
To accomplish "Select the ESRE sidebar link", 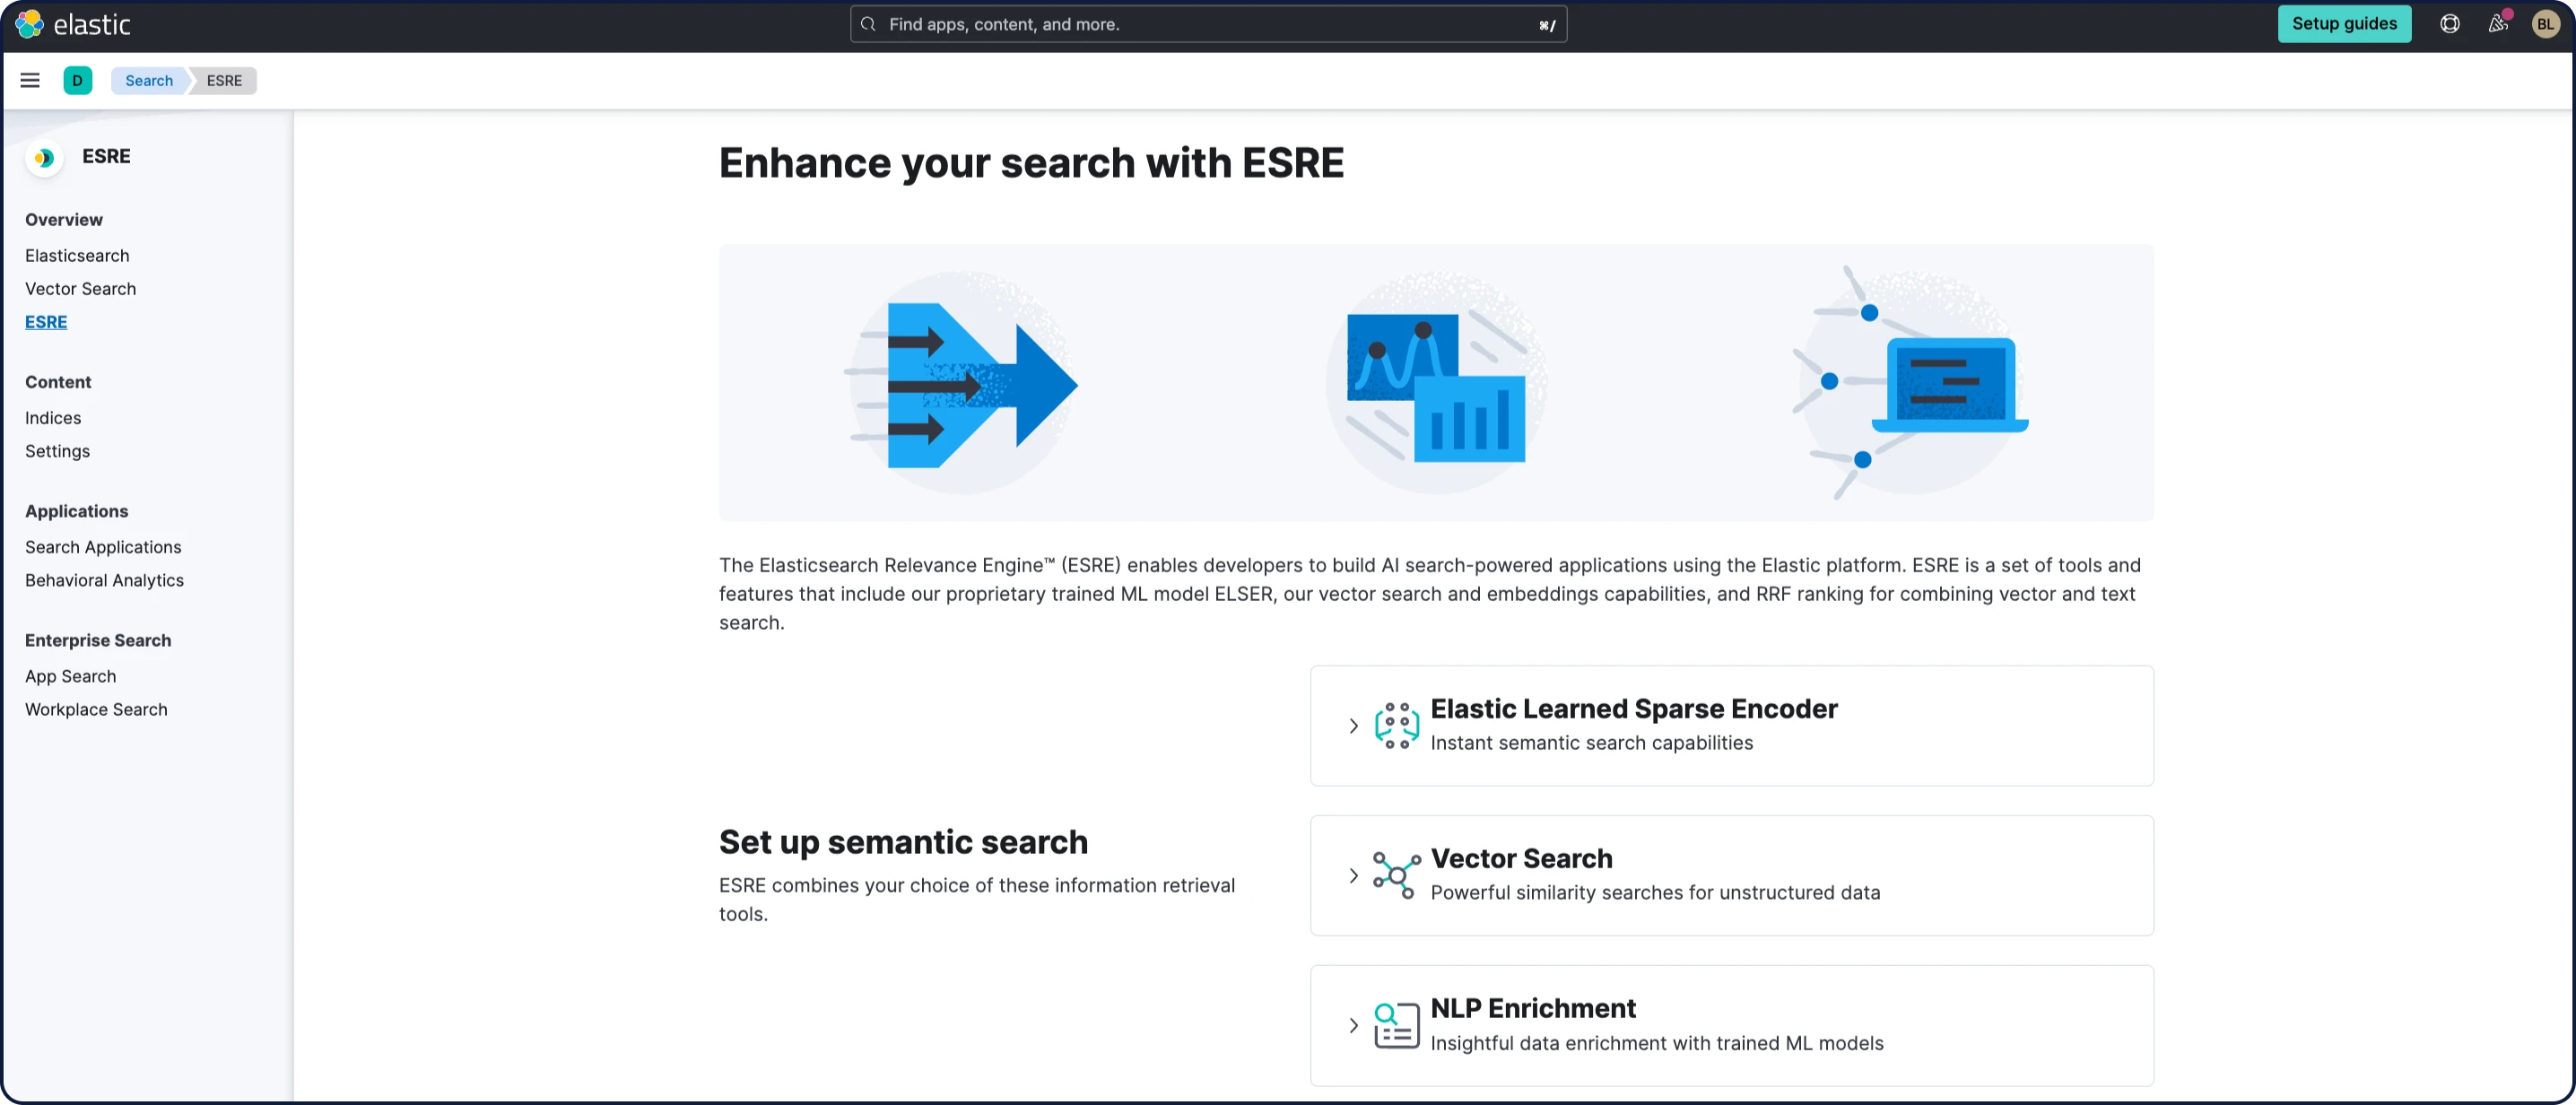I will (46, 322).
